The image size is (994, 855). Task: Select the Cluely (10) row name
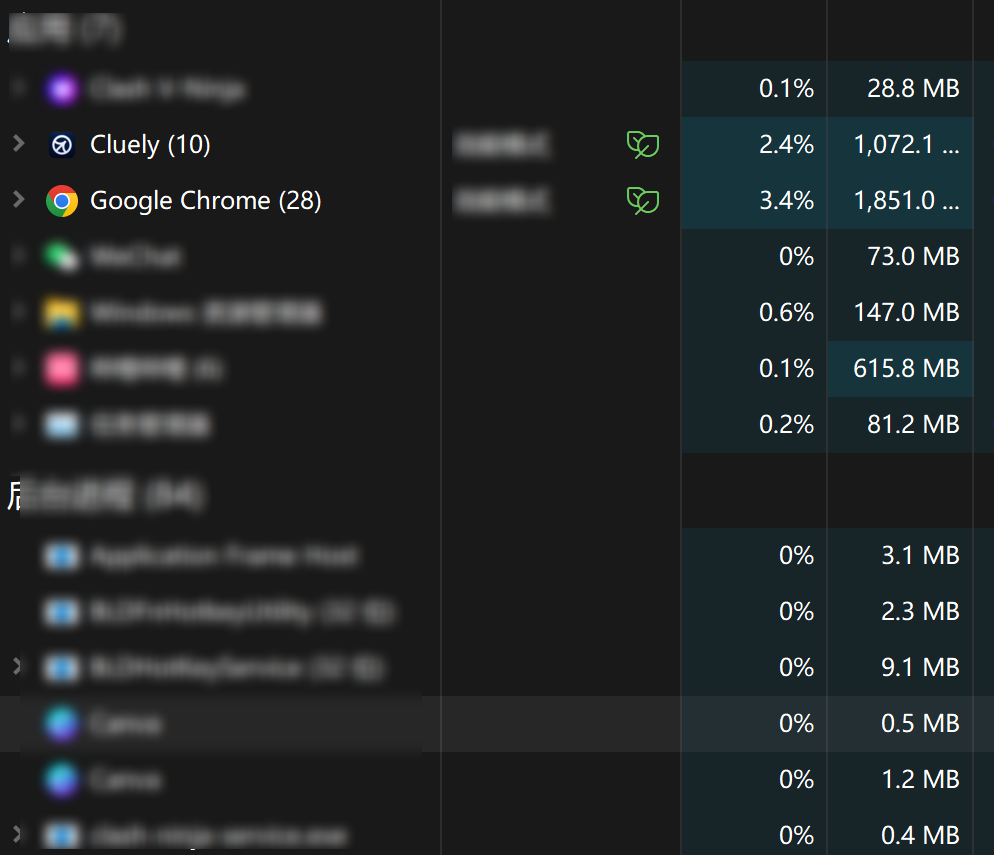click(150, 145)
